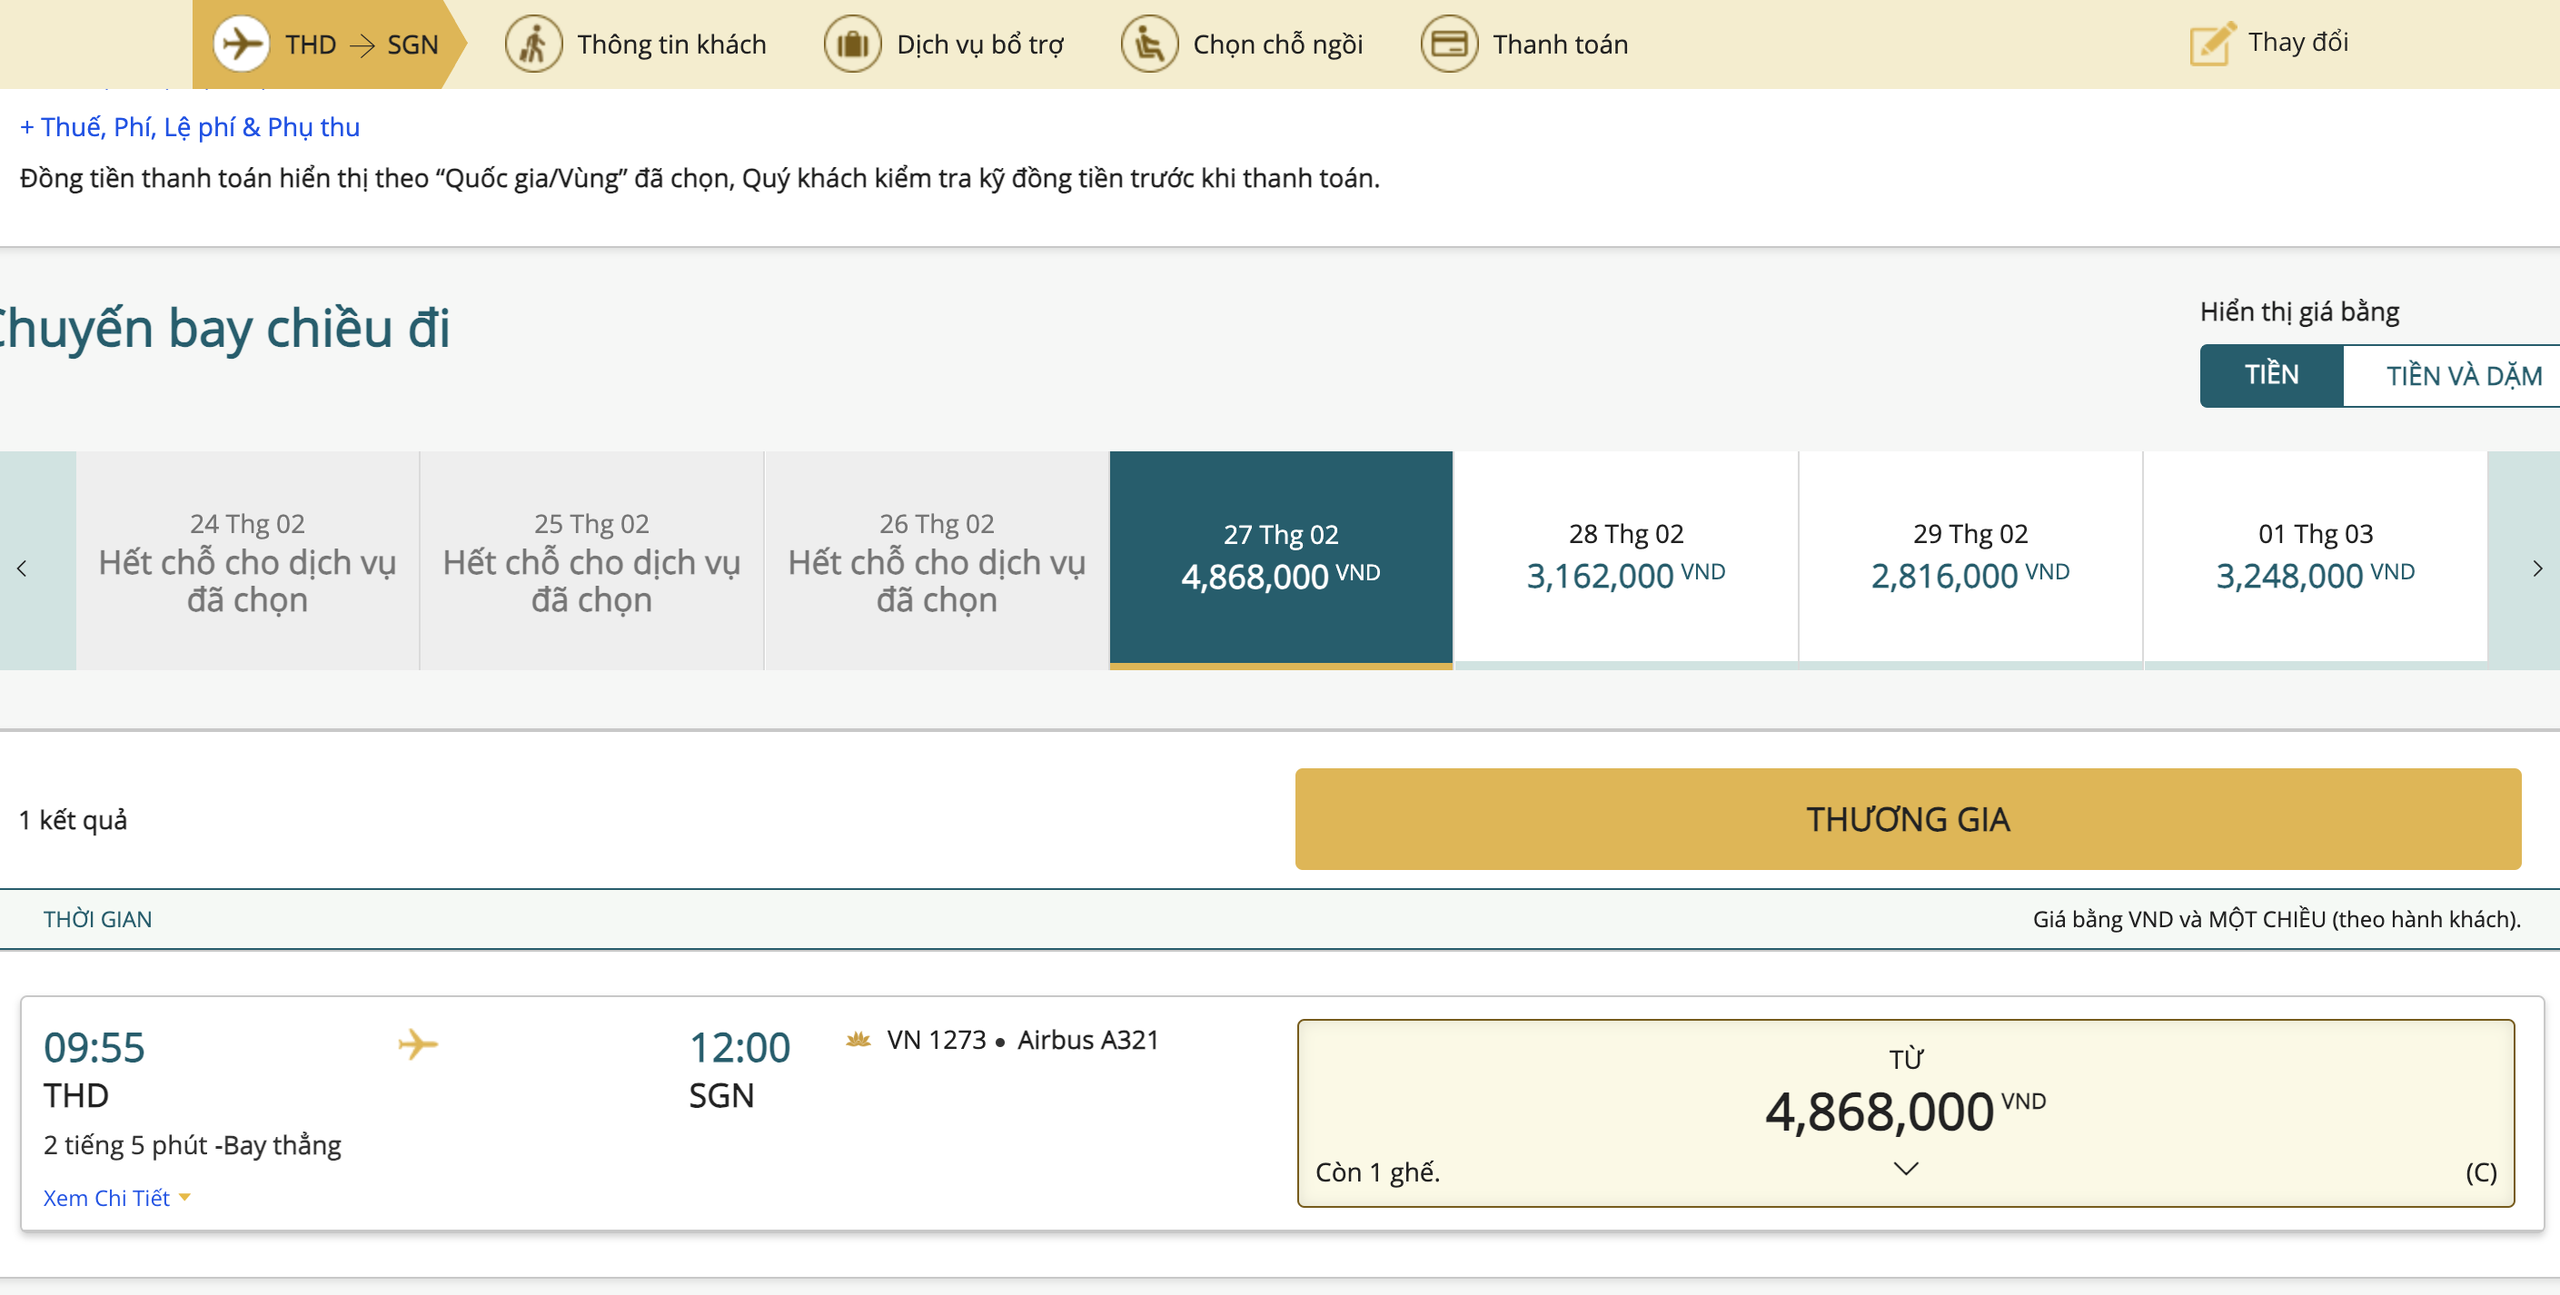Screen dimensions: 2560x1295
Task: Click the Còn 1 ghế. seat notice
Action: [1378, 1172]
